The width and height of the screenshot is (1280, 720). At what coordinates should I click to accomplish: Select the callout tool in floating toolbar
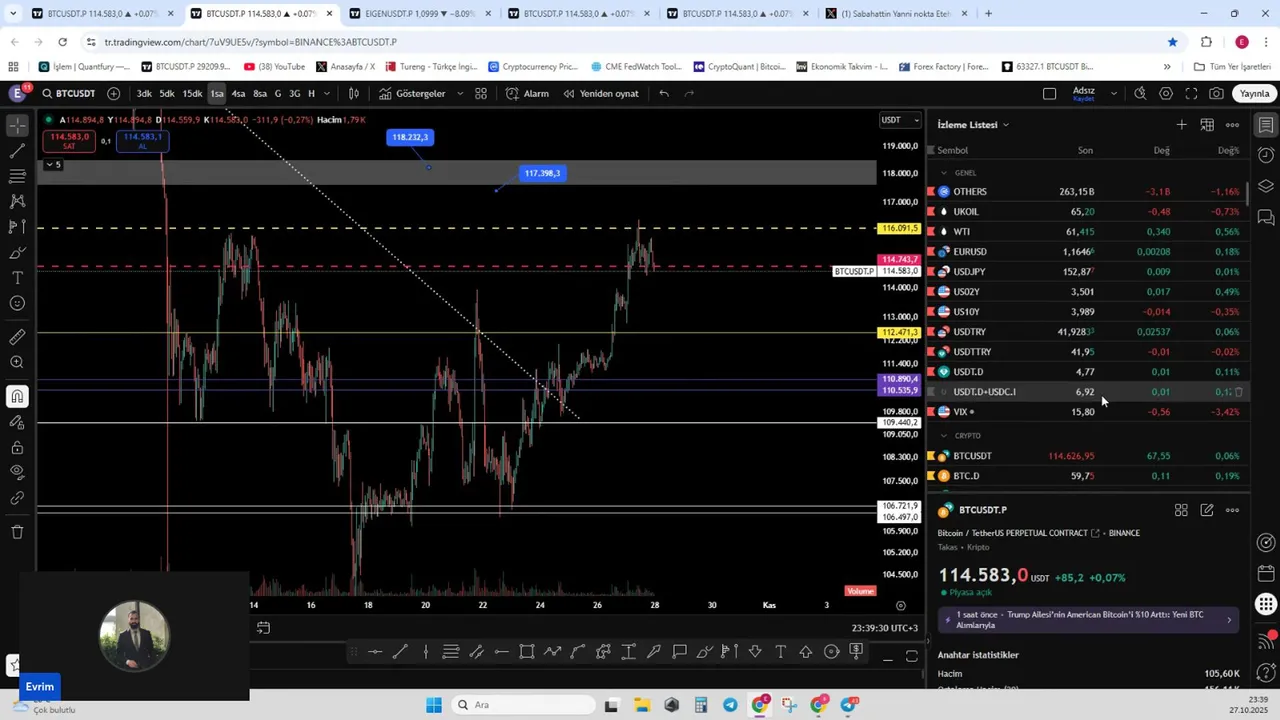click(679, 652)
